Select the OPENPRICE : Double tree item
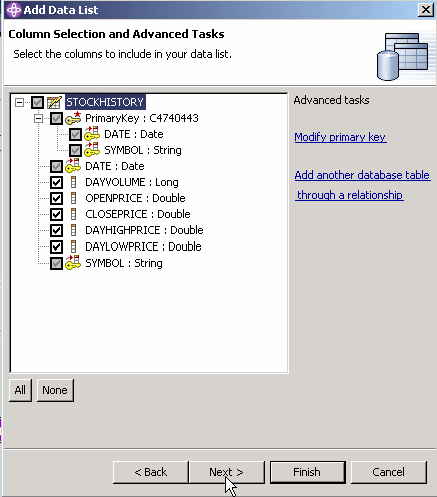Screen dimensions: 437x497 [x=135, y=198]
